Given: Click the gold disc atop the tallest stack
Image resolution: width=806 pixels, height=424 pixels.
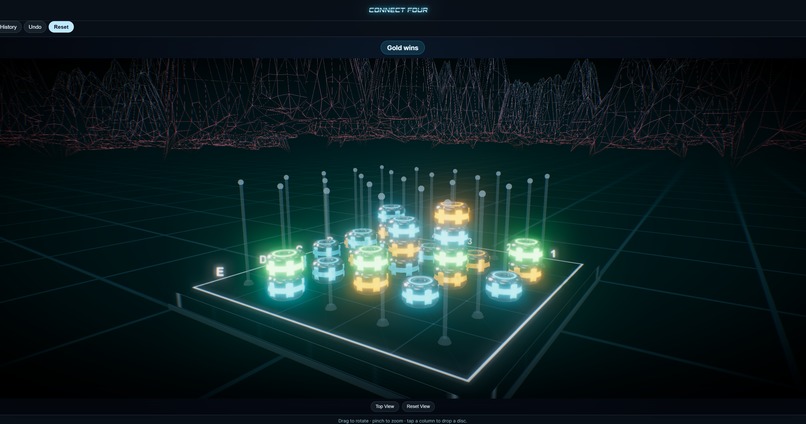Looking at the screenshot, I should pos(452,213).
